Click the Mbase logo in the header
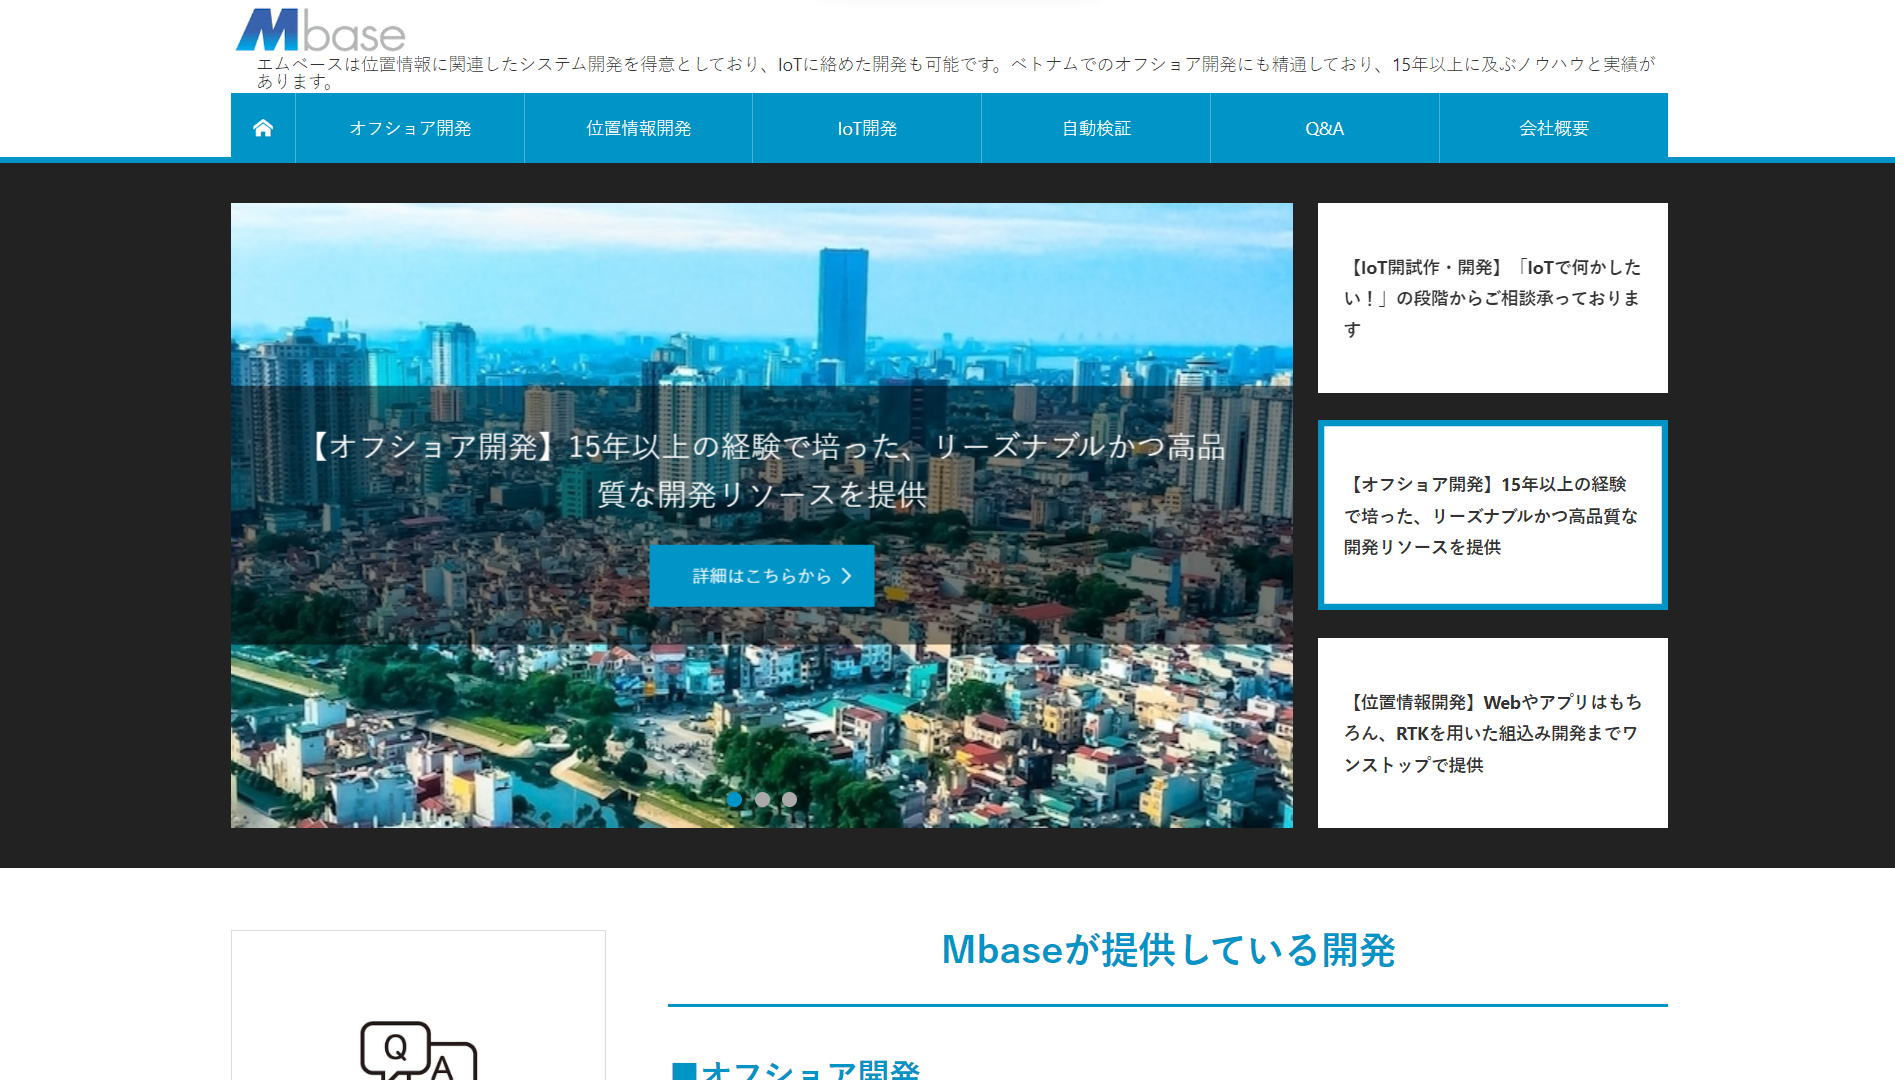 click(x=320, y=30)
